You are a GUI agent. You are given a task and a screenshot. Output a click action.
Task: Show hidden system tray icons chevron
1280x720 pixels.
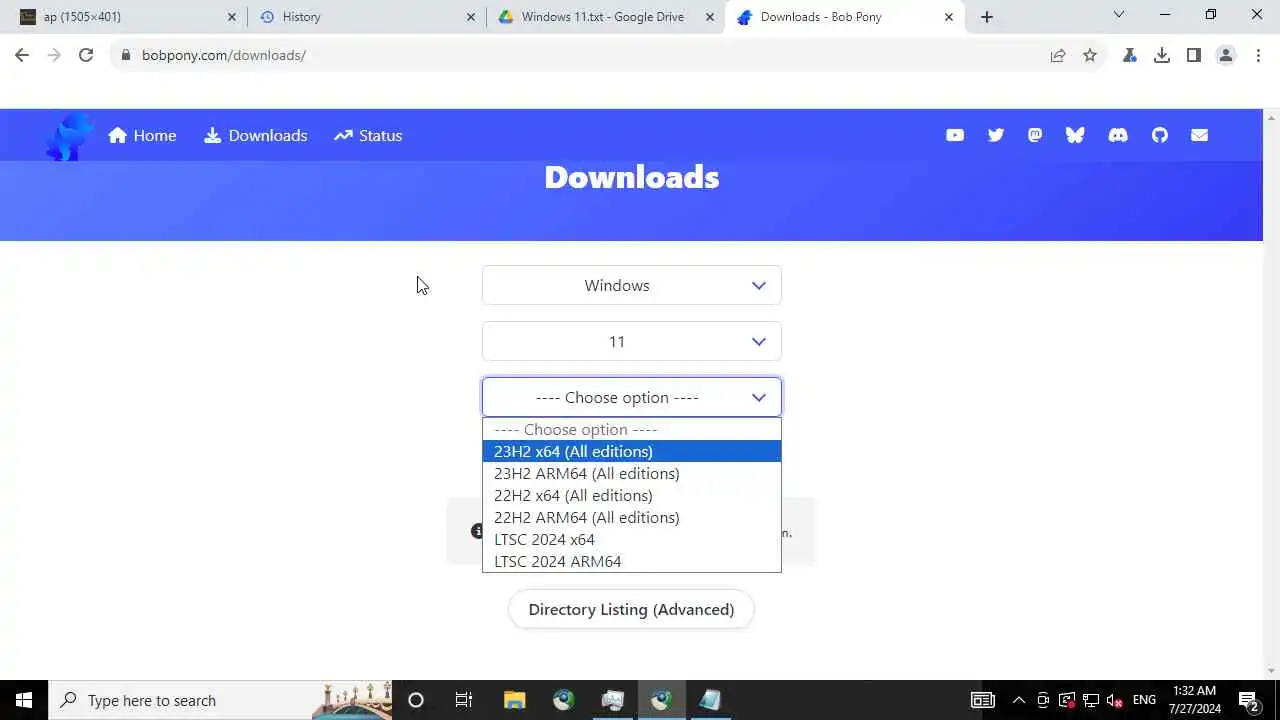click(1018, 700)
